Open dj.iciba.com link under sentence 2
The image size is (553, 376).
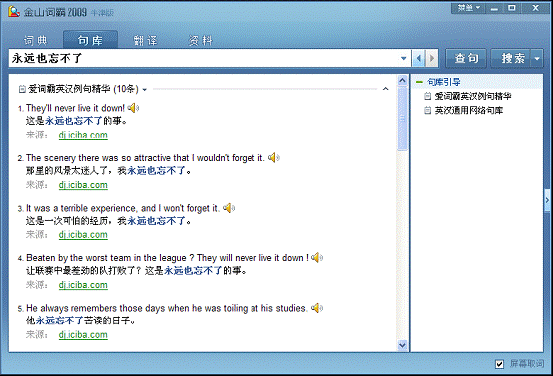83,185
